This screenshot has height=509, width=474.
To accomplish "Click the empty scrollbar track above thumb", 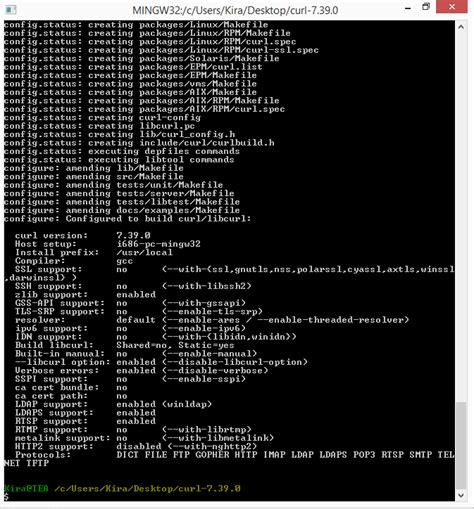I will [x=461, y=217].
